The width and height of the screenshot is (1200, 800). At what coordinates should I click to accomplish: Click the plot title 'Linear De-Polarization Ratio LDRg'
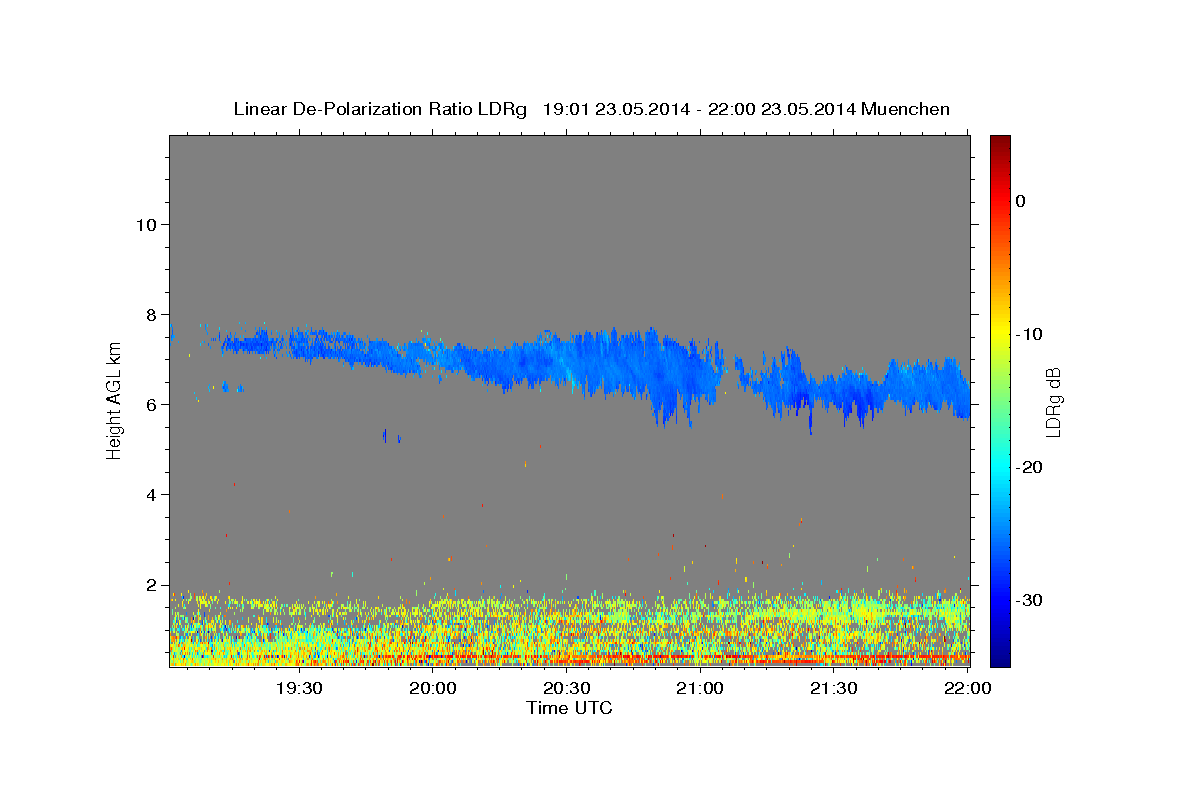click(x=380, y=109)
